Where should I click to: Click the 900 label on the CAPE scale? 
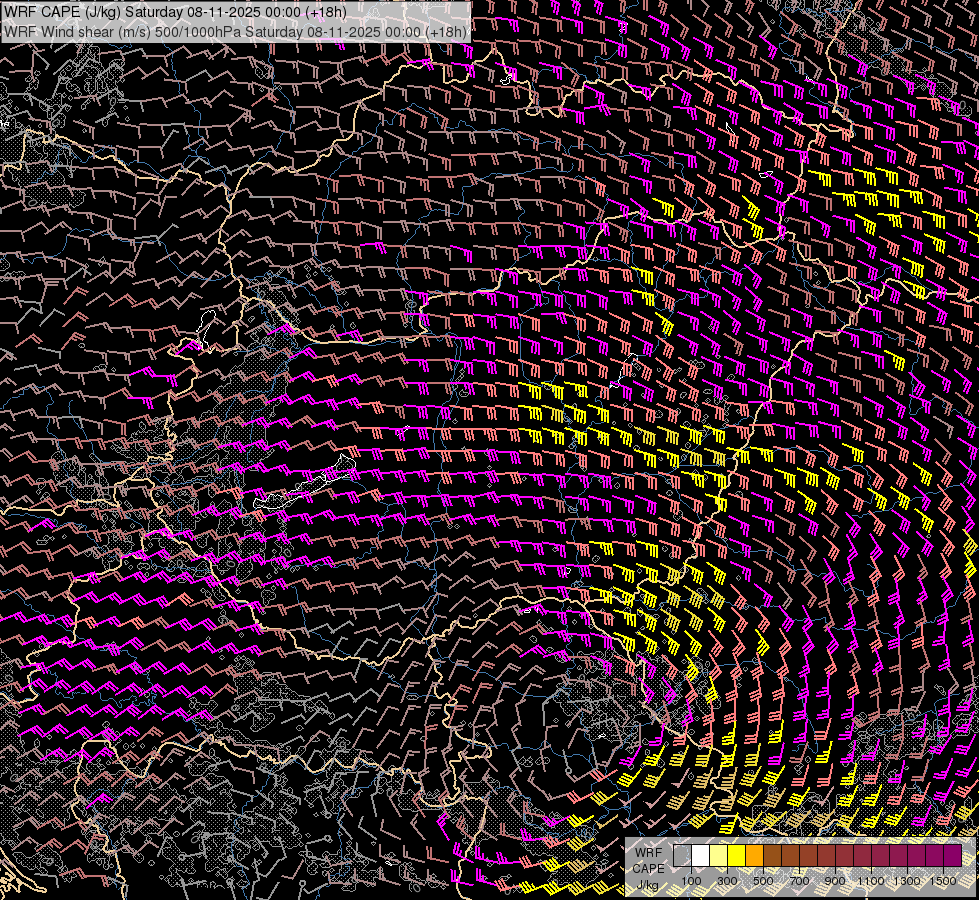[x=835, y=880]
